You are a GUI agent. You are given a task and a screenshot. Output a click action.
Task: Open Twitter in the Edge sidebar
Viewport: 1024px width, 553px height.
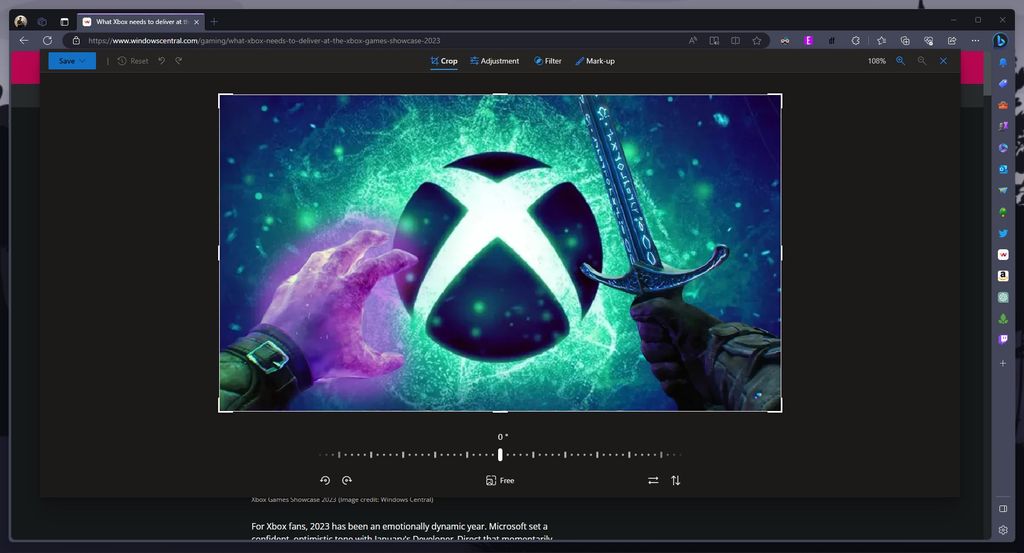[x=1003, y=233]
